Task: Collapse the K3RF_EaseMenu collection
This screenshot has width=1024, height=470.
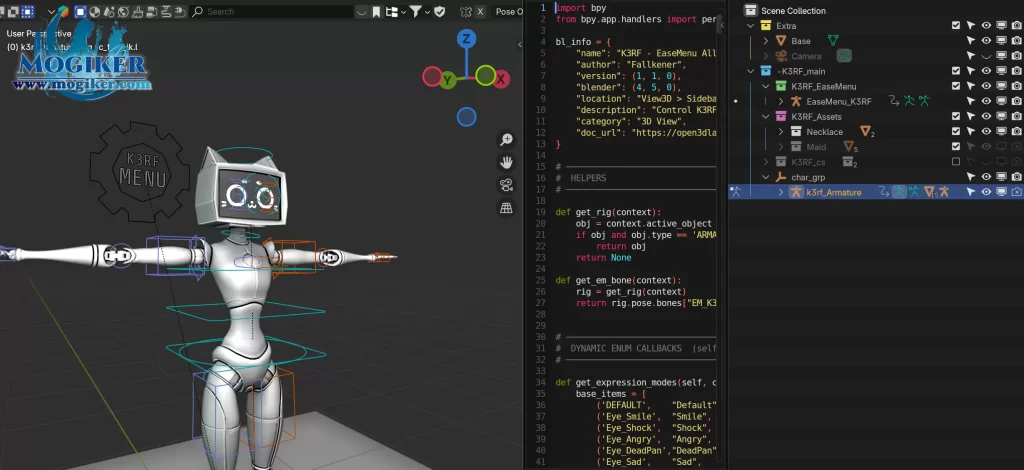Action: (x=766, y=86)
